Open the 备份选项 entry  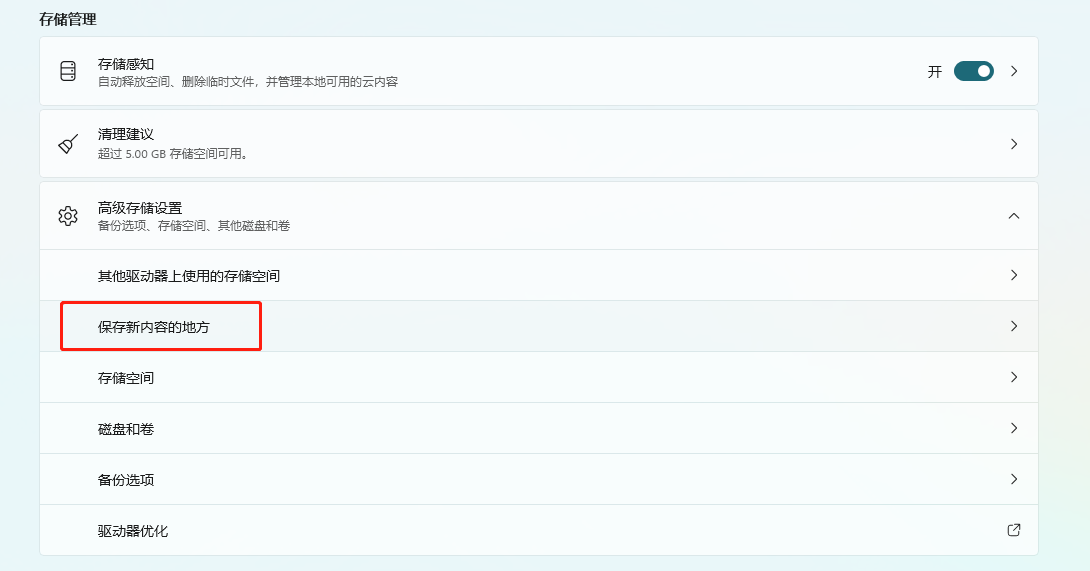539,479
